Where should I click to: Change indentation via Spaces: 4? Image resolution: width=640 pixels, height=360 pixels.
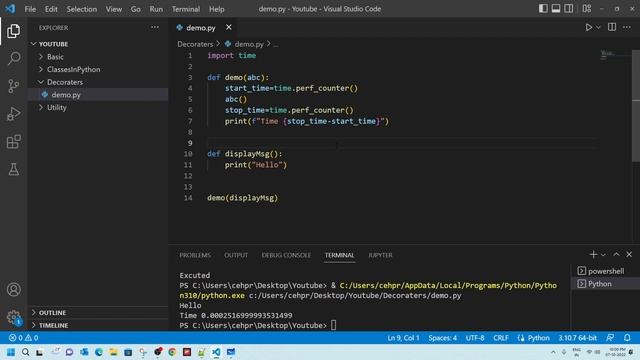coord(442,338)
